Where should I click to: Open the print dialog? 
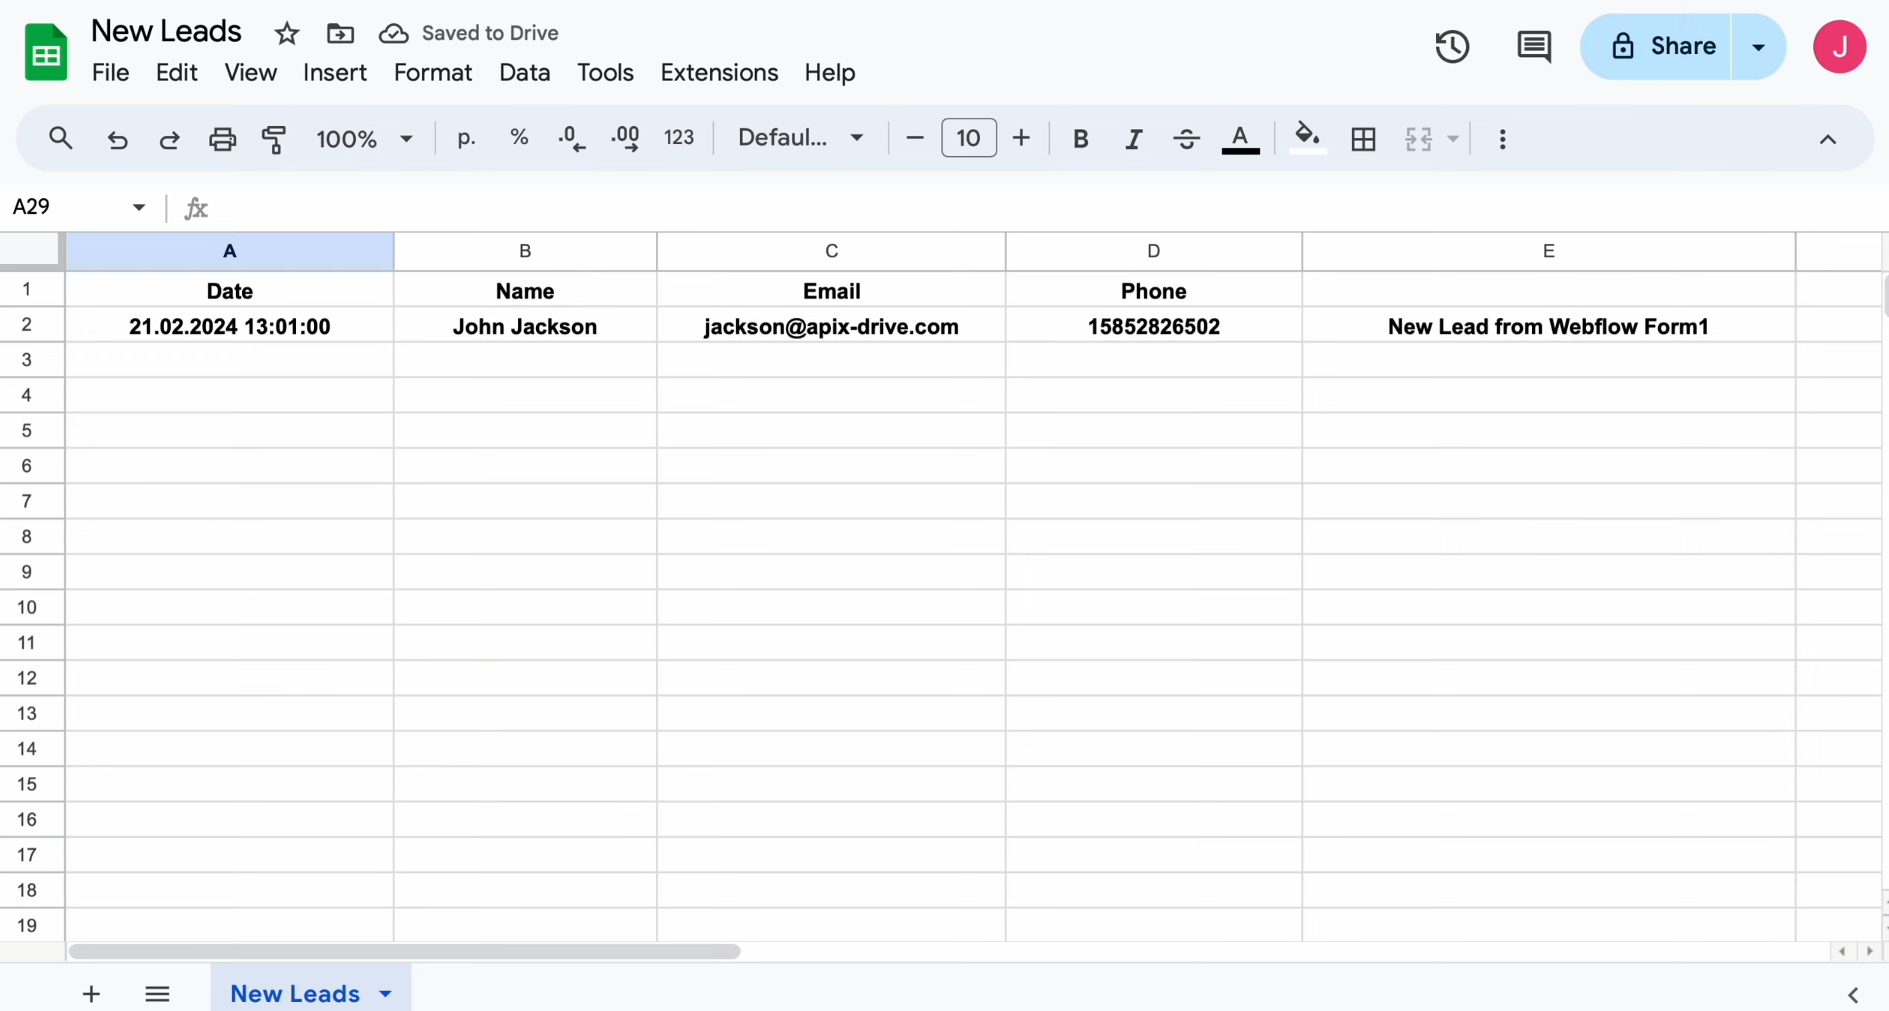click(x=222, y=139)
